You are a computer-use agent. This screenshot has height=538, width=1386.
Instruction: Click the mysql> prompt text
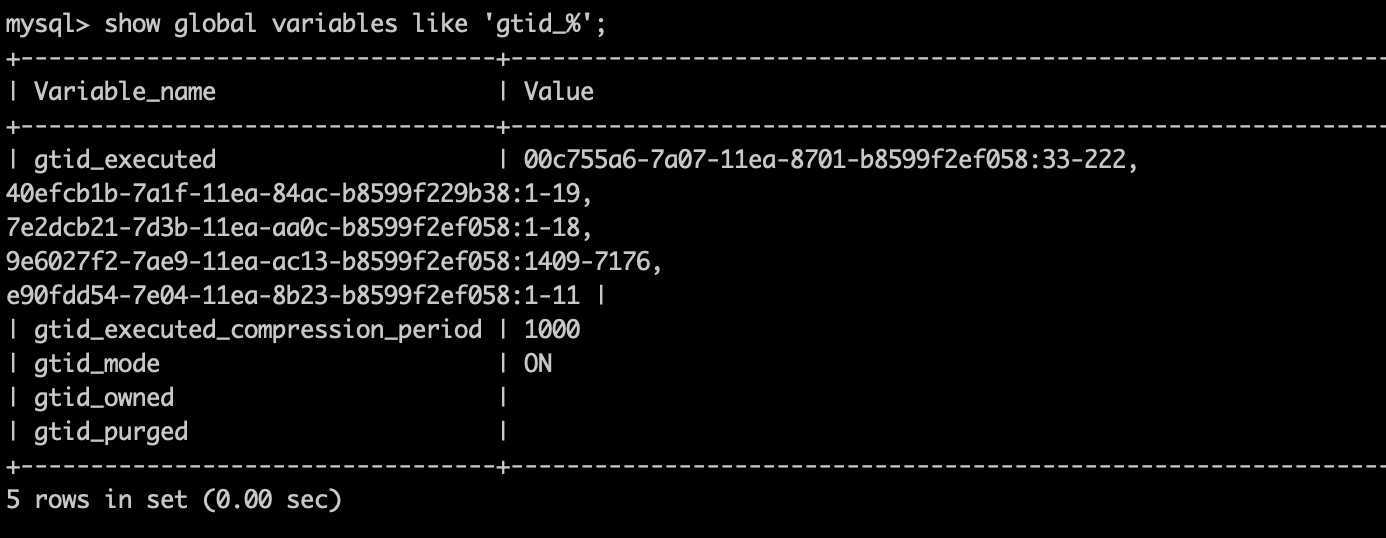(x=48, y=24)
